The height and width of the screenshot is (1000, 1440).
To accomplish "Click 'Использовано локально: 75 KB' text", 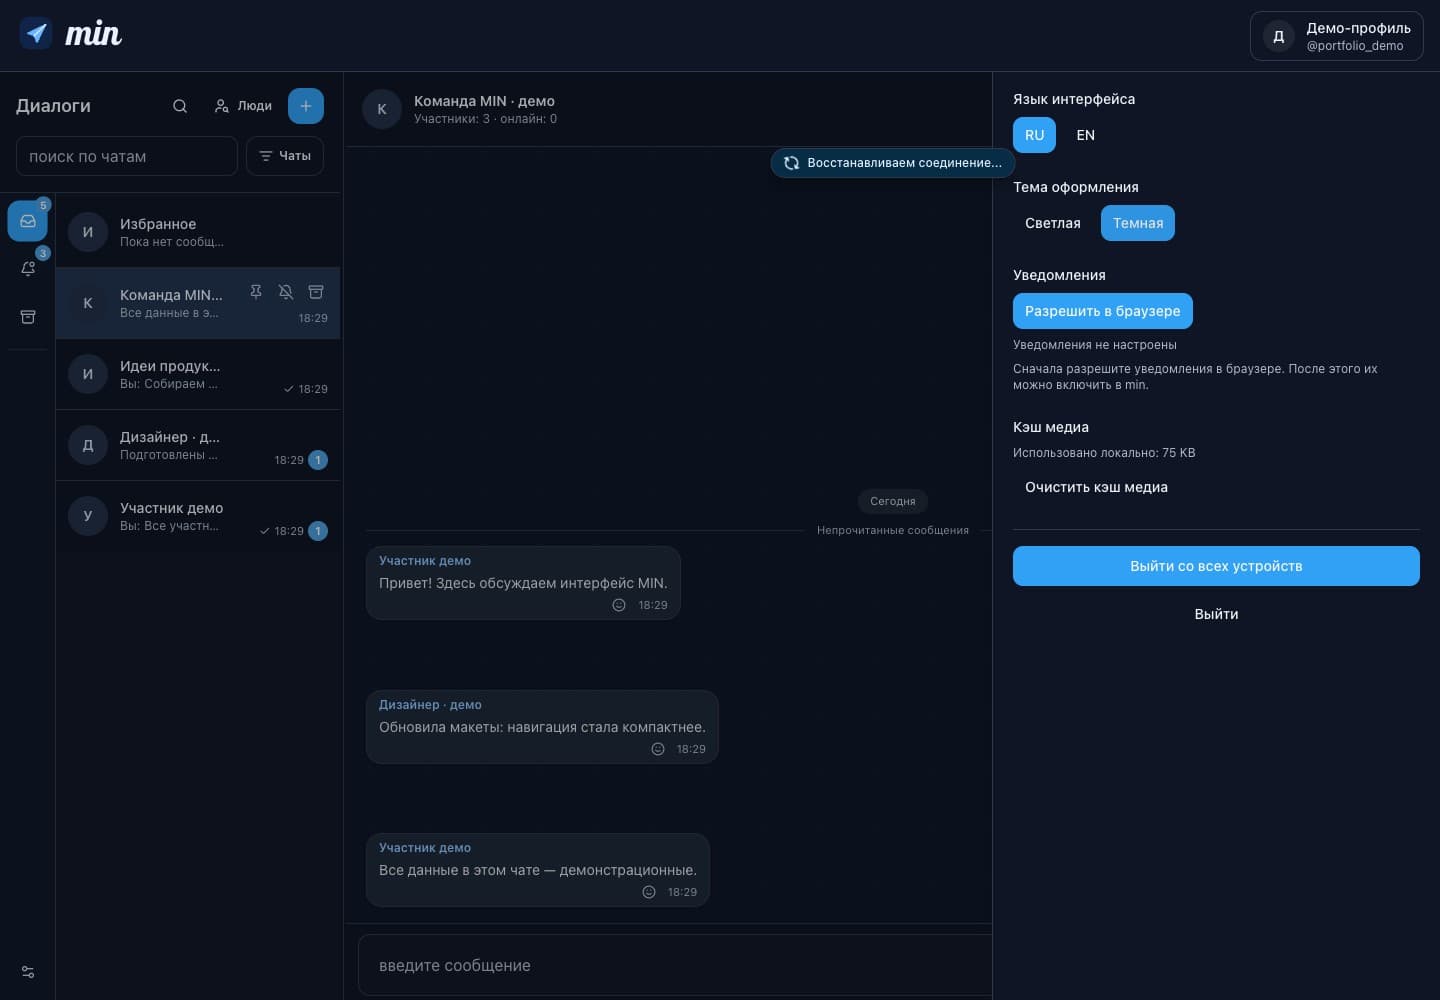I will (x=1104, y=453).
